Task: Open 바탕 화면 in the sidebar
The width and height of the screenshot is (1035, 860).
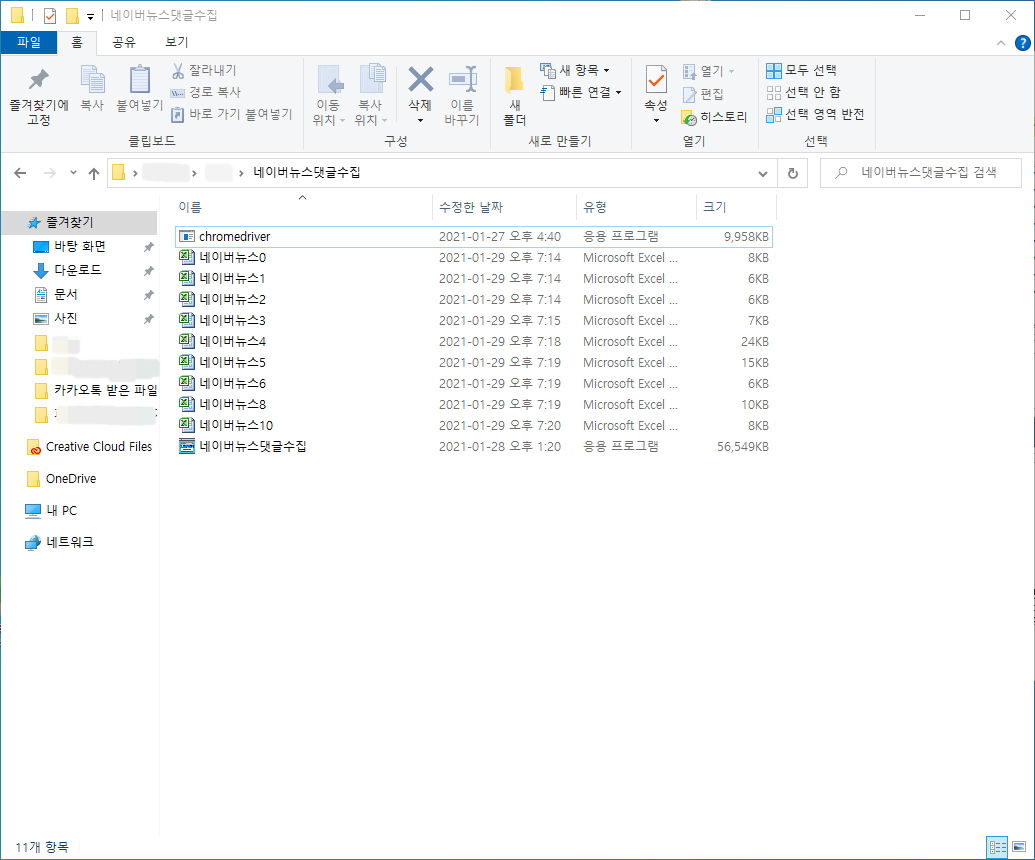Action: (79, 247)
